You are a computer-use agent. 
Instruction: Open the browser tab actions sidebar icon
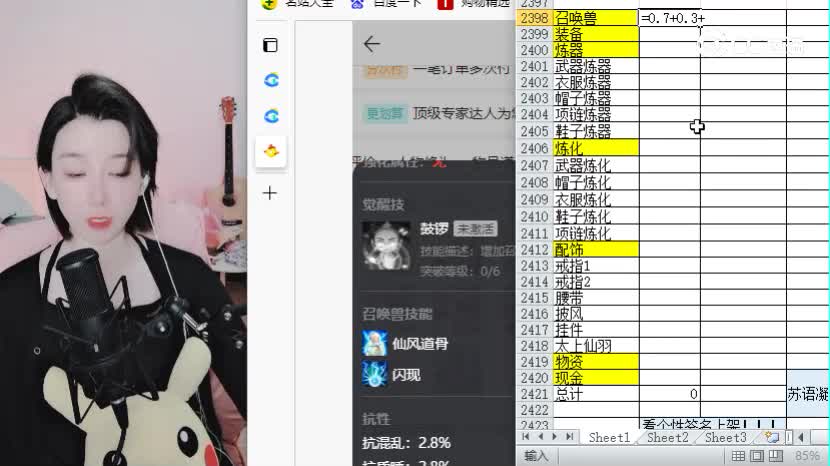point(270,45)
